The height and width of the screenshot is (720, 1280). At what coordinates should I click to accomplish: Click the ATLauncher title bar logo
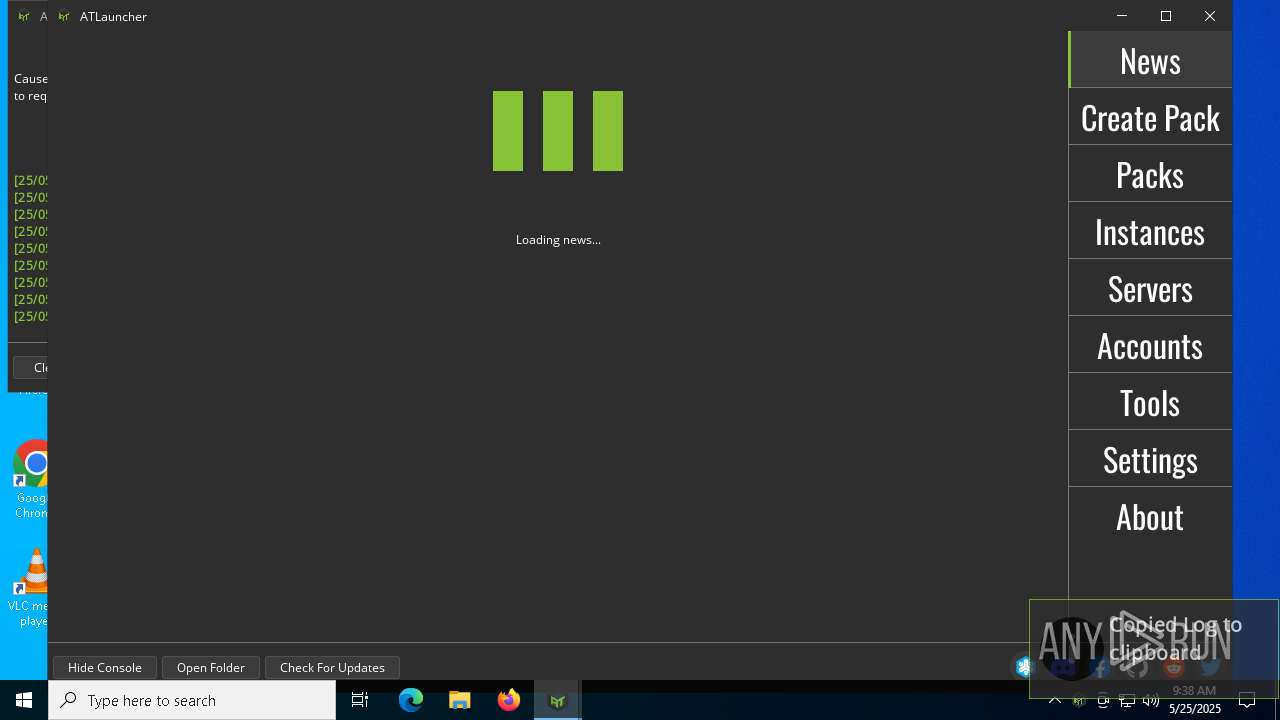click(x=64, y=16)
